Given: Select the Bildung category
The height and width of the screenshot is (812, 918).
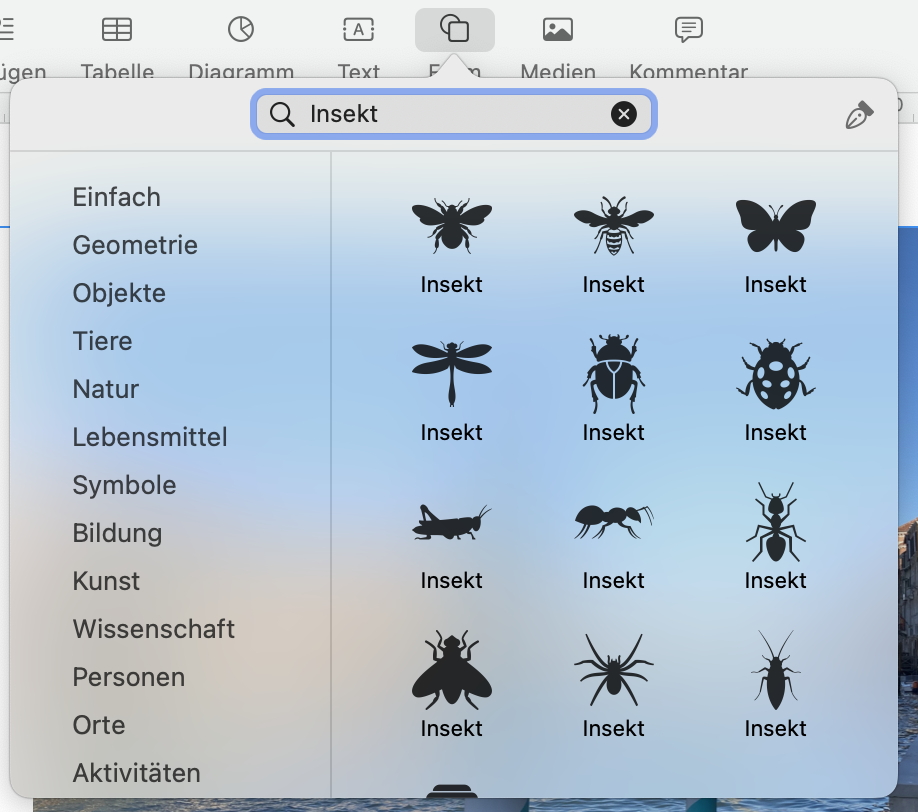Looking at the screenshot, I should [117, 533].
